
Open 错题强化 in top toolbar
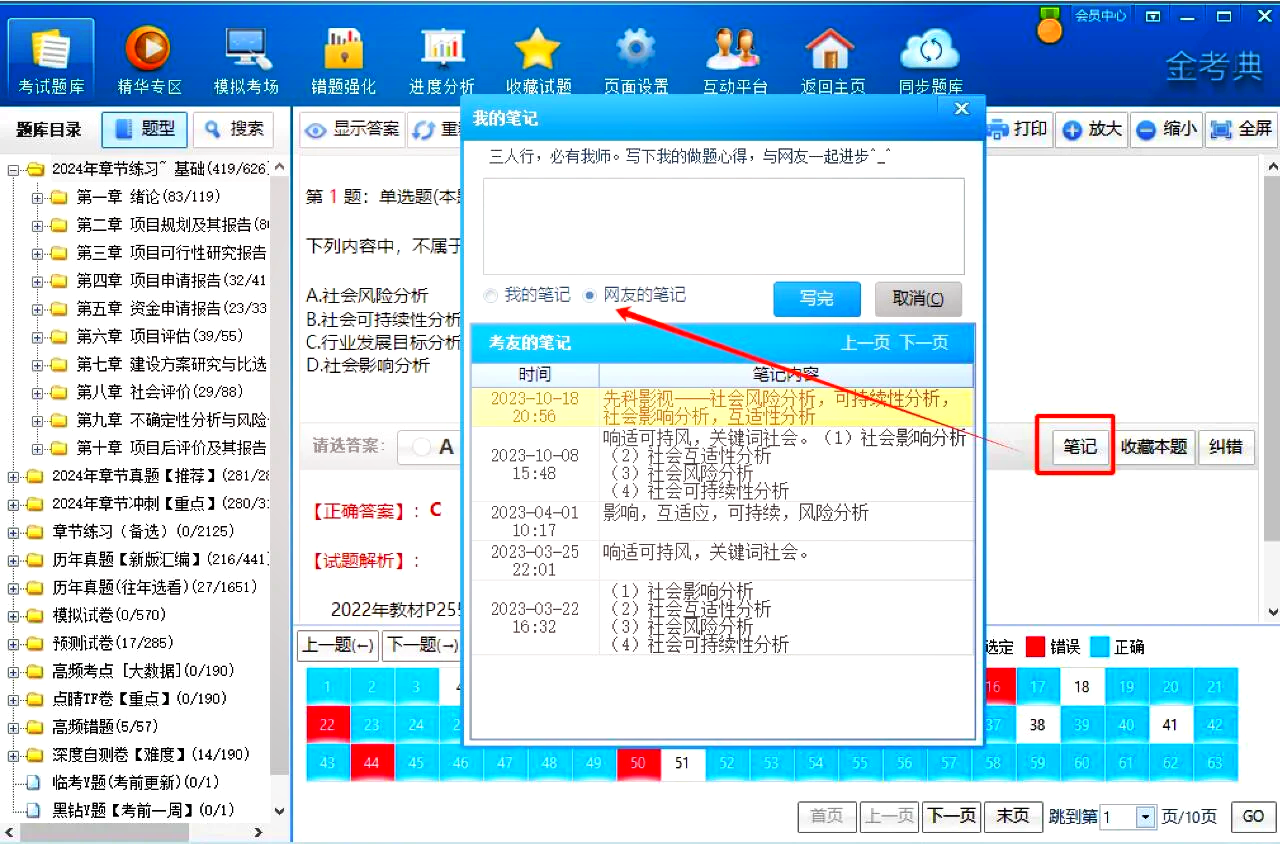coord(343,59)
